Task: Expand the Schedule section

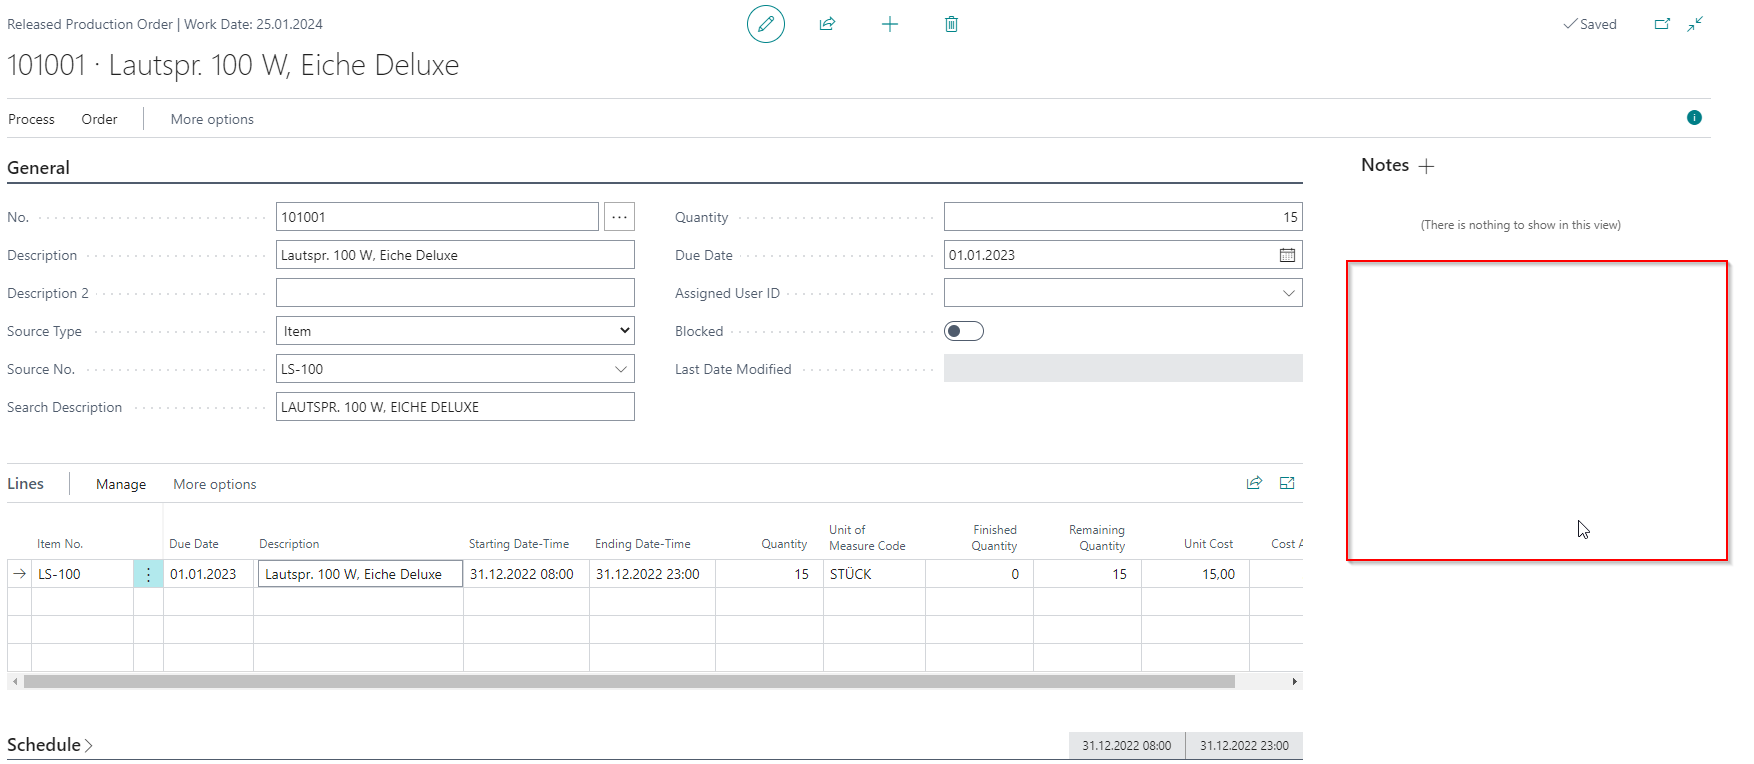Action: 50,745
